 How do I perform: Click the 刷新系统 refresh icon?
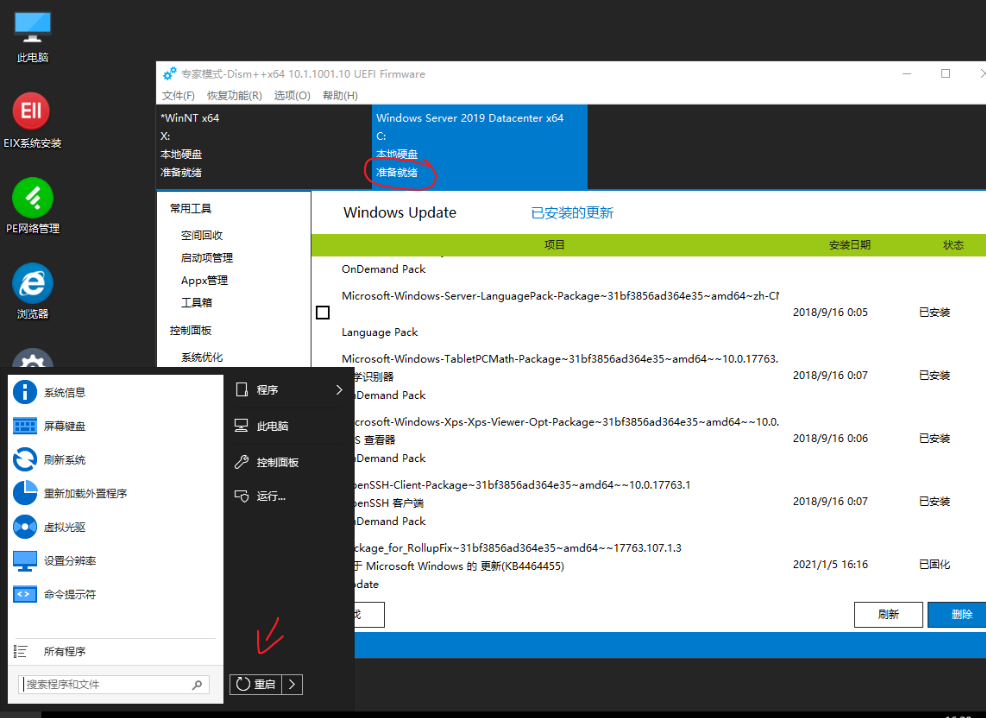click(x=25, y=460)
